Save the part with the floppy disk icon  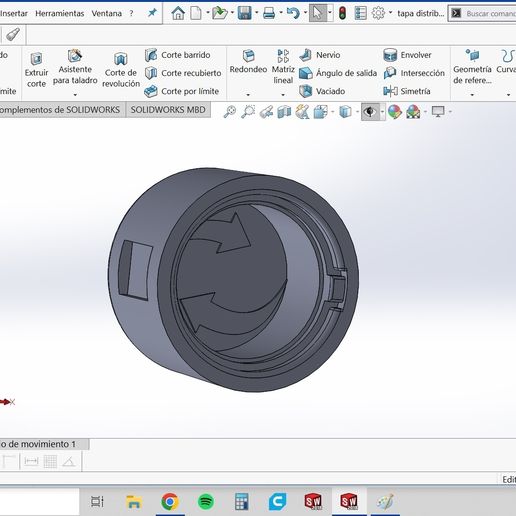click(245, 13)
